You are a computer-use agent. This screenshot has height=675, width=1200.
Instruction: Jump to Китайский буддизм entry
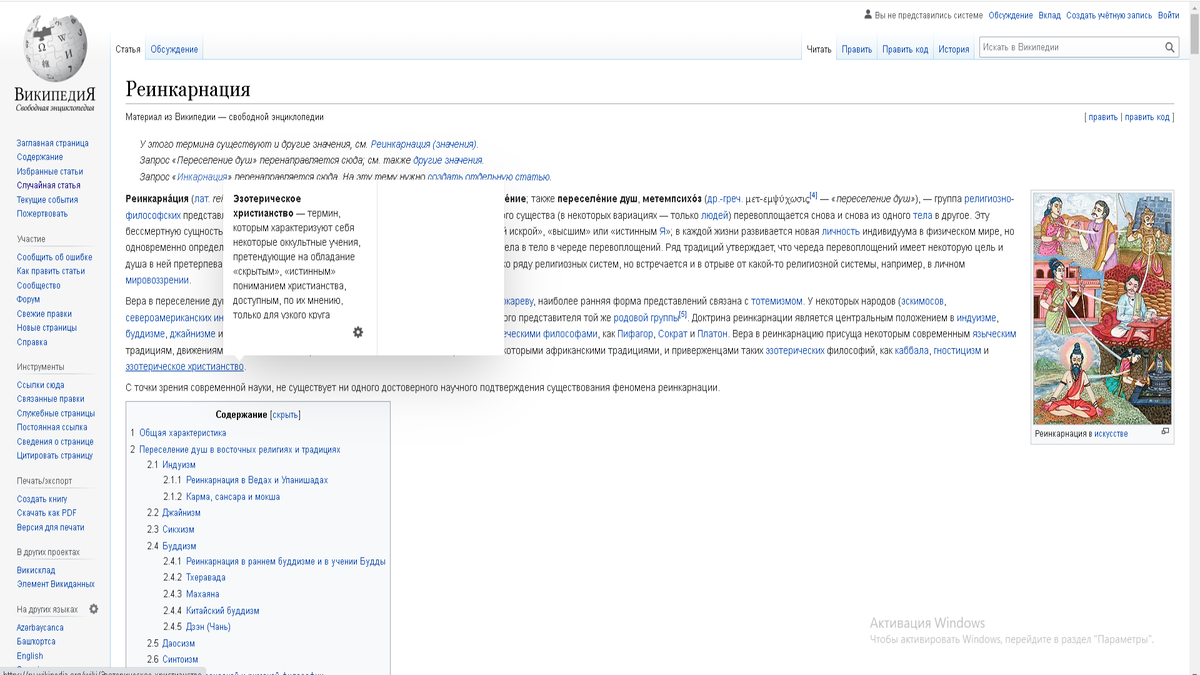pyautogui.click(x=222, y=610)
